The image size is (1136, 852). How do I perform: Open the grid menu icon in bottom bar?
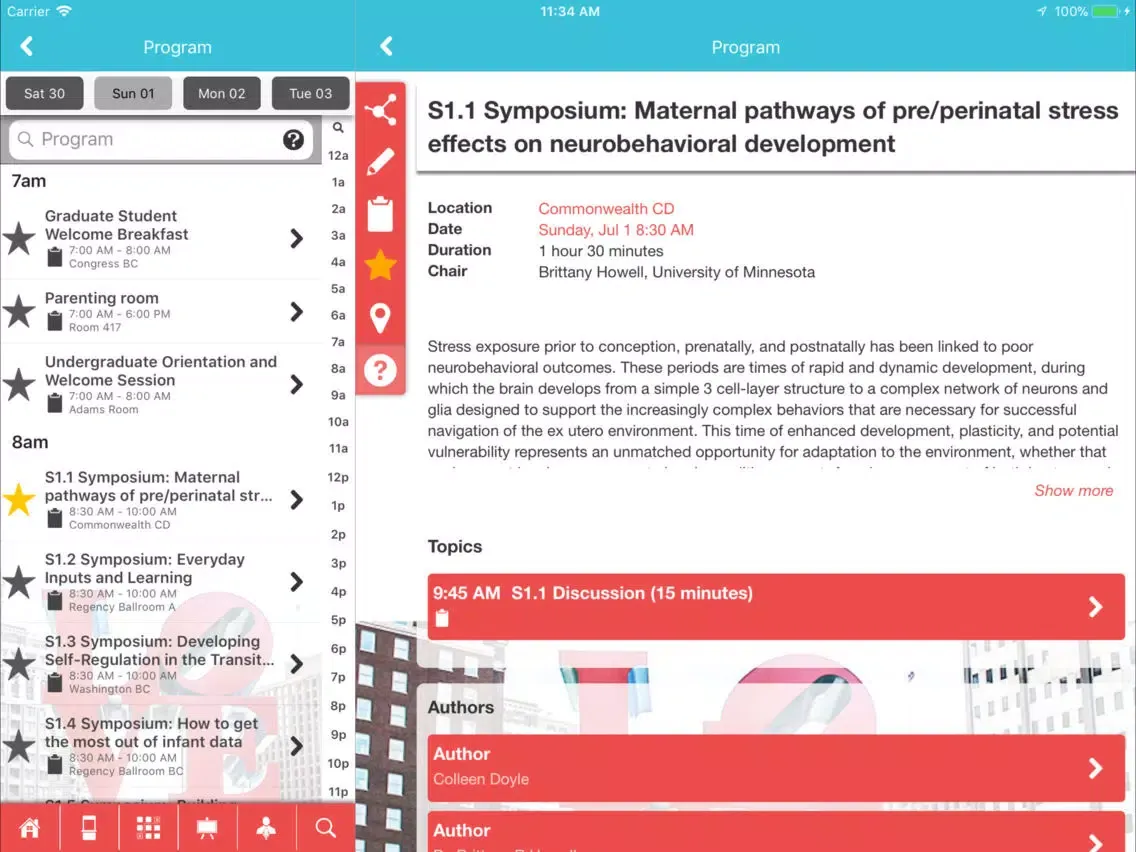tap(149, 827)
